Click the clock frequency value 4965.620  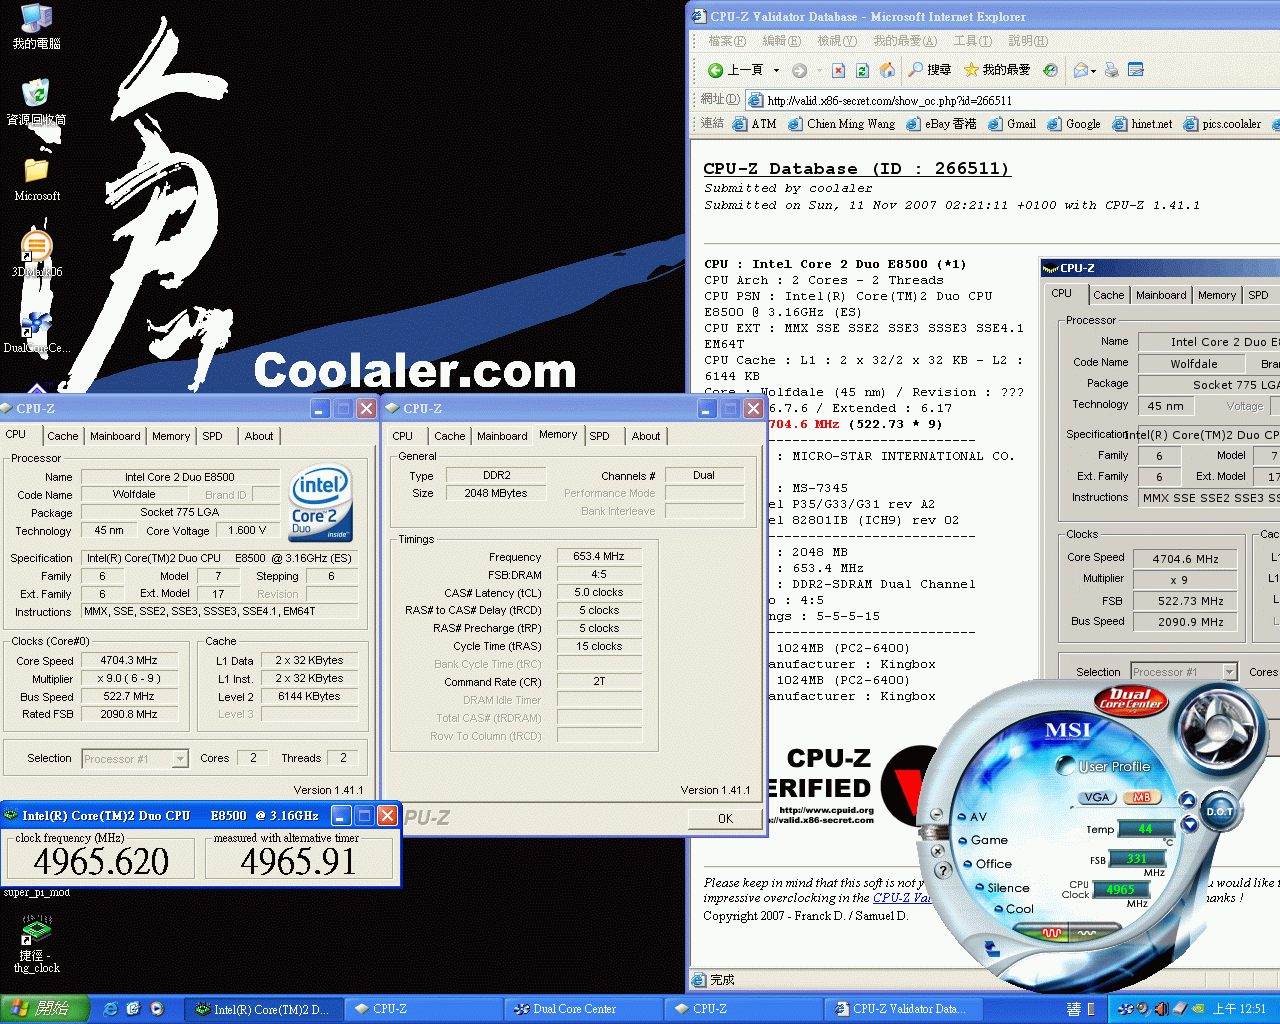click(x=101, y=861)
